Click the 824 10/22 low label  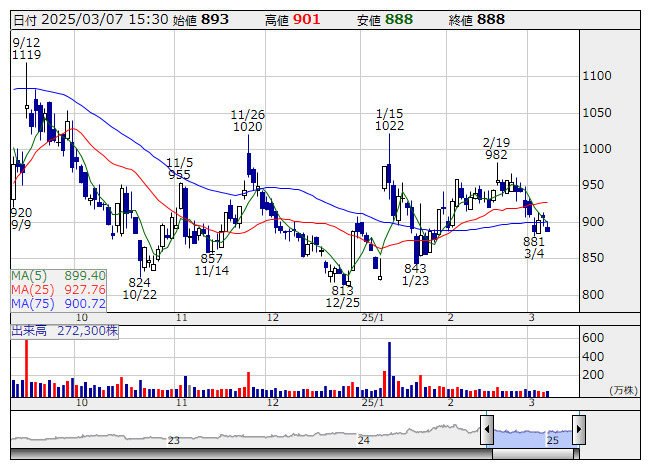click(x=140, y=289)
